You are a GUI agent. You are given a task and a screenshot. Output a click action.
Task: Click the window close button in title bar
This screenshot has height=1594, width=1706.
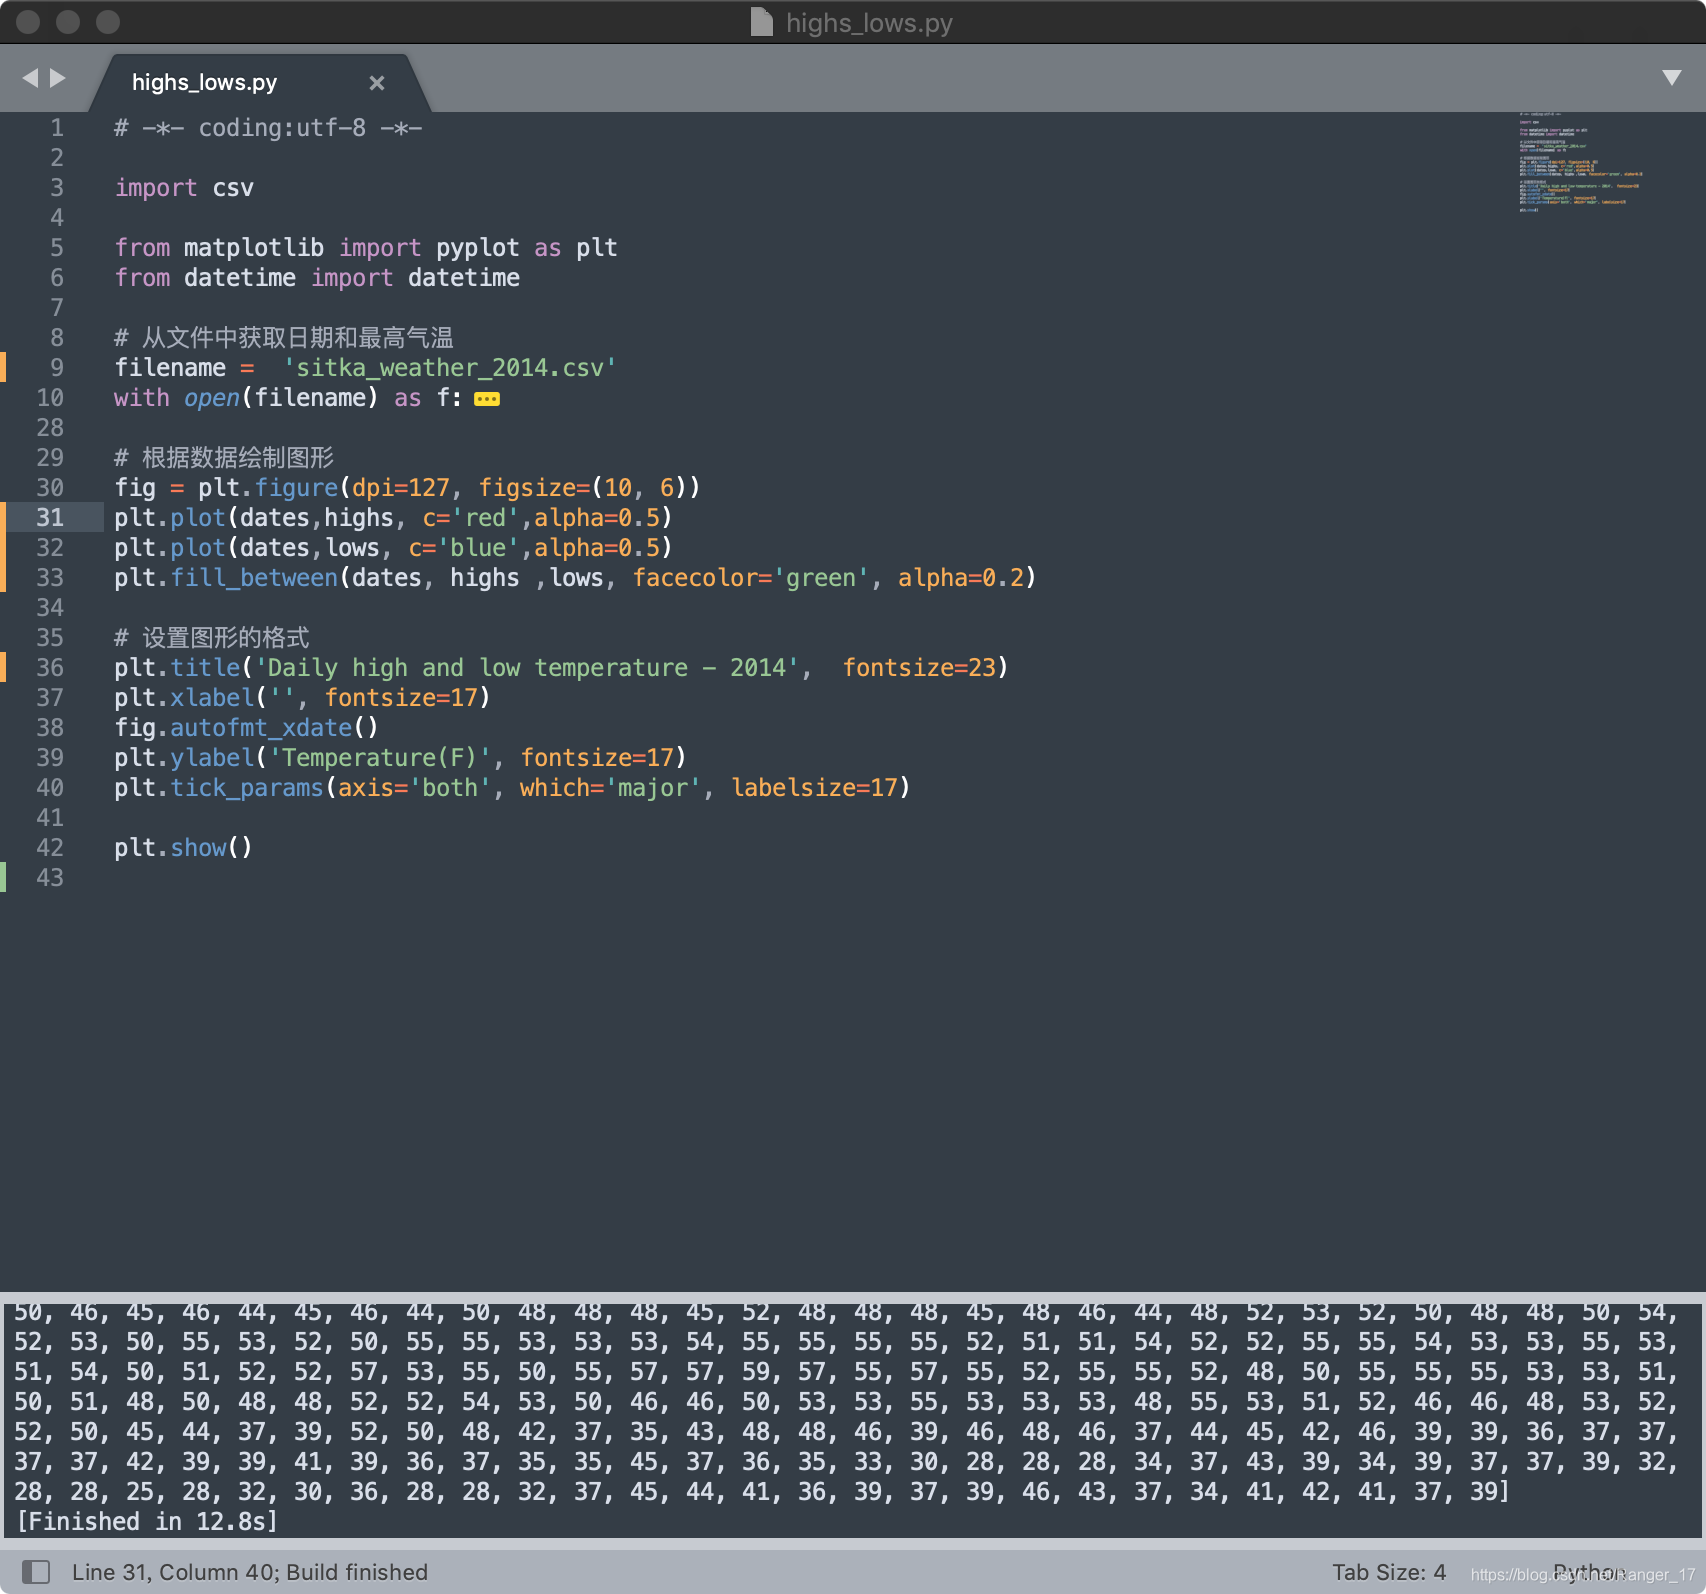(x=28, y=22)
